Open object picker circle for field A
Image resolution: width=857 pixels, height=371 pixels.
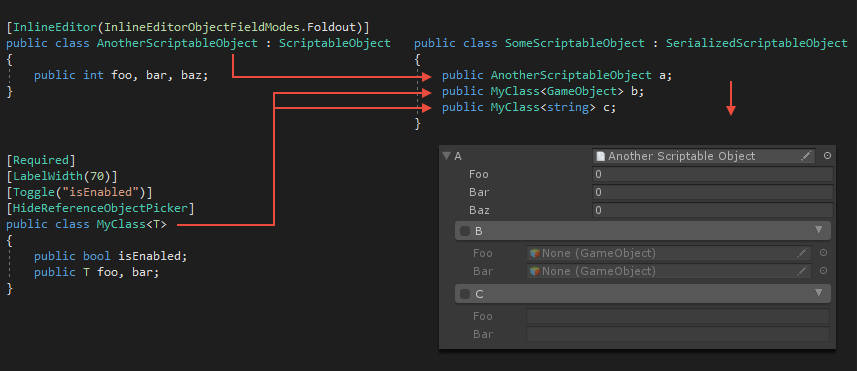click(x=827, y=156)
